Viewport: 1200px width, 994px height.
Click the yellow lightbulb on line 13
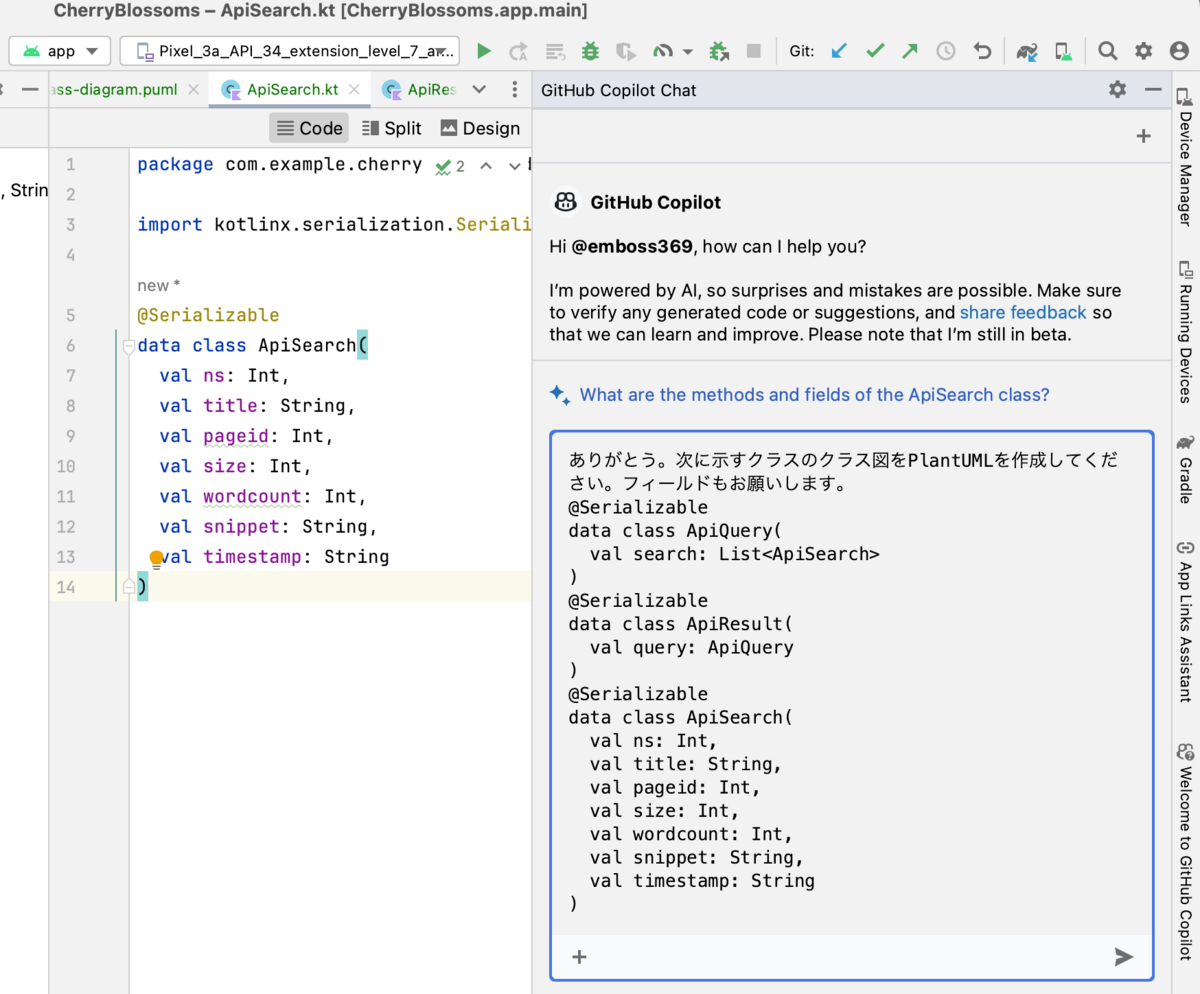tap(156, 559)
